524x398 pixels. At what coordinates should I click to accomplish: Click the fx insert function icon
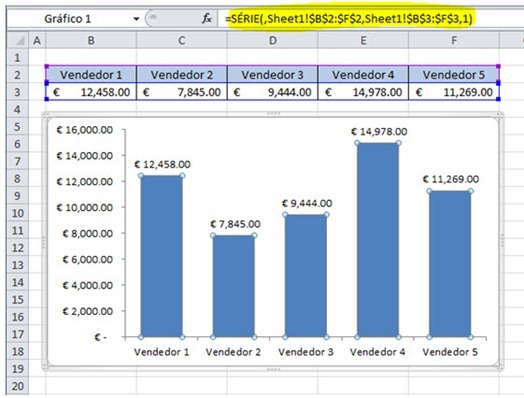pyautogui.click(x=207, y=18)
